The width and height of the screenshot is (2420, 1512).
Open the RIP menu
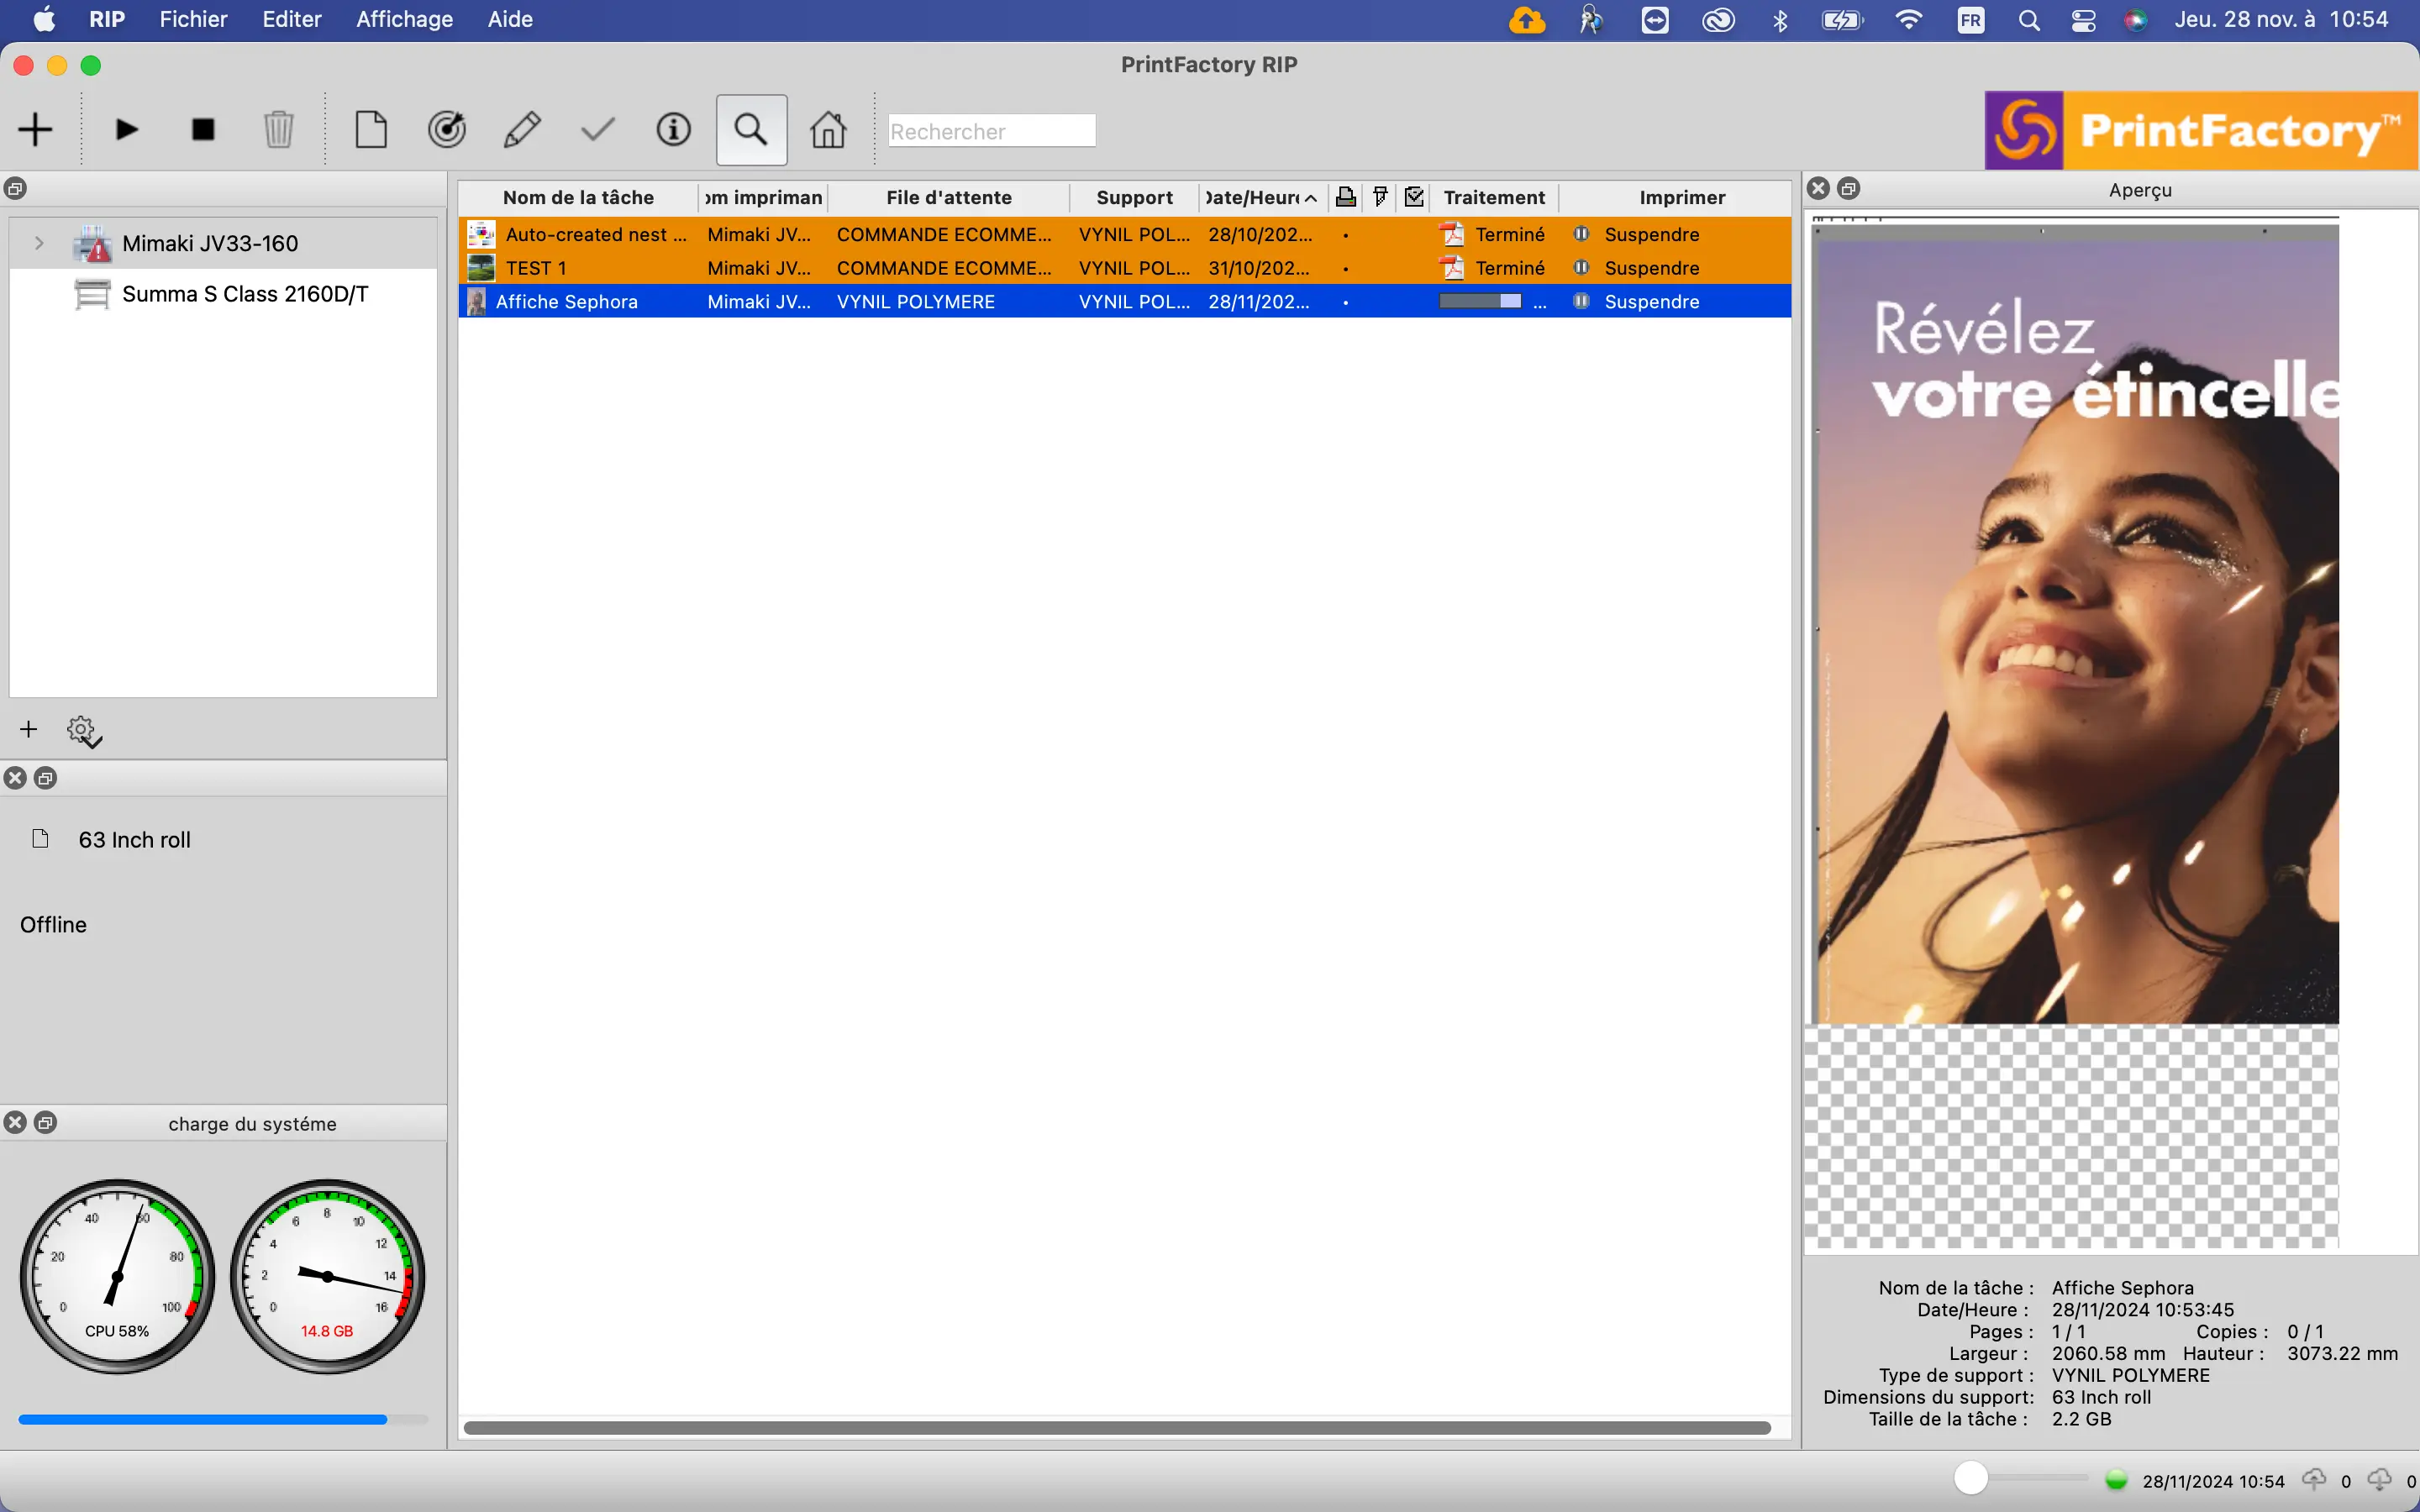[x=107, y=19]
